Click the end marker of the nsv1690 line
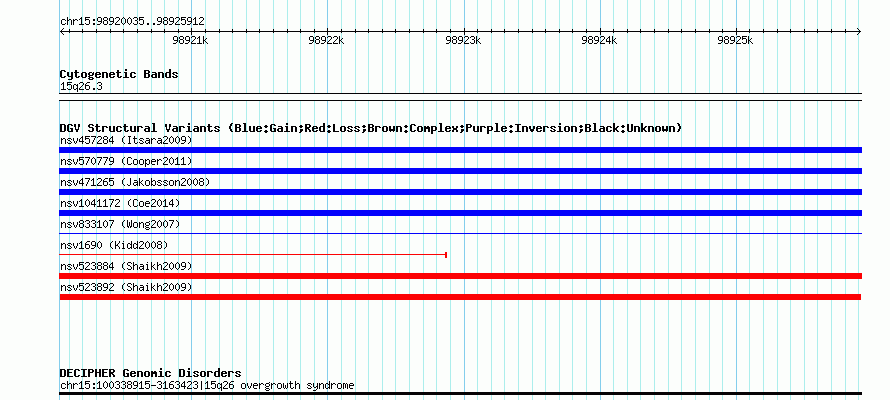The image size is (890, 400). tap(446, 255)
